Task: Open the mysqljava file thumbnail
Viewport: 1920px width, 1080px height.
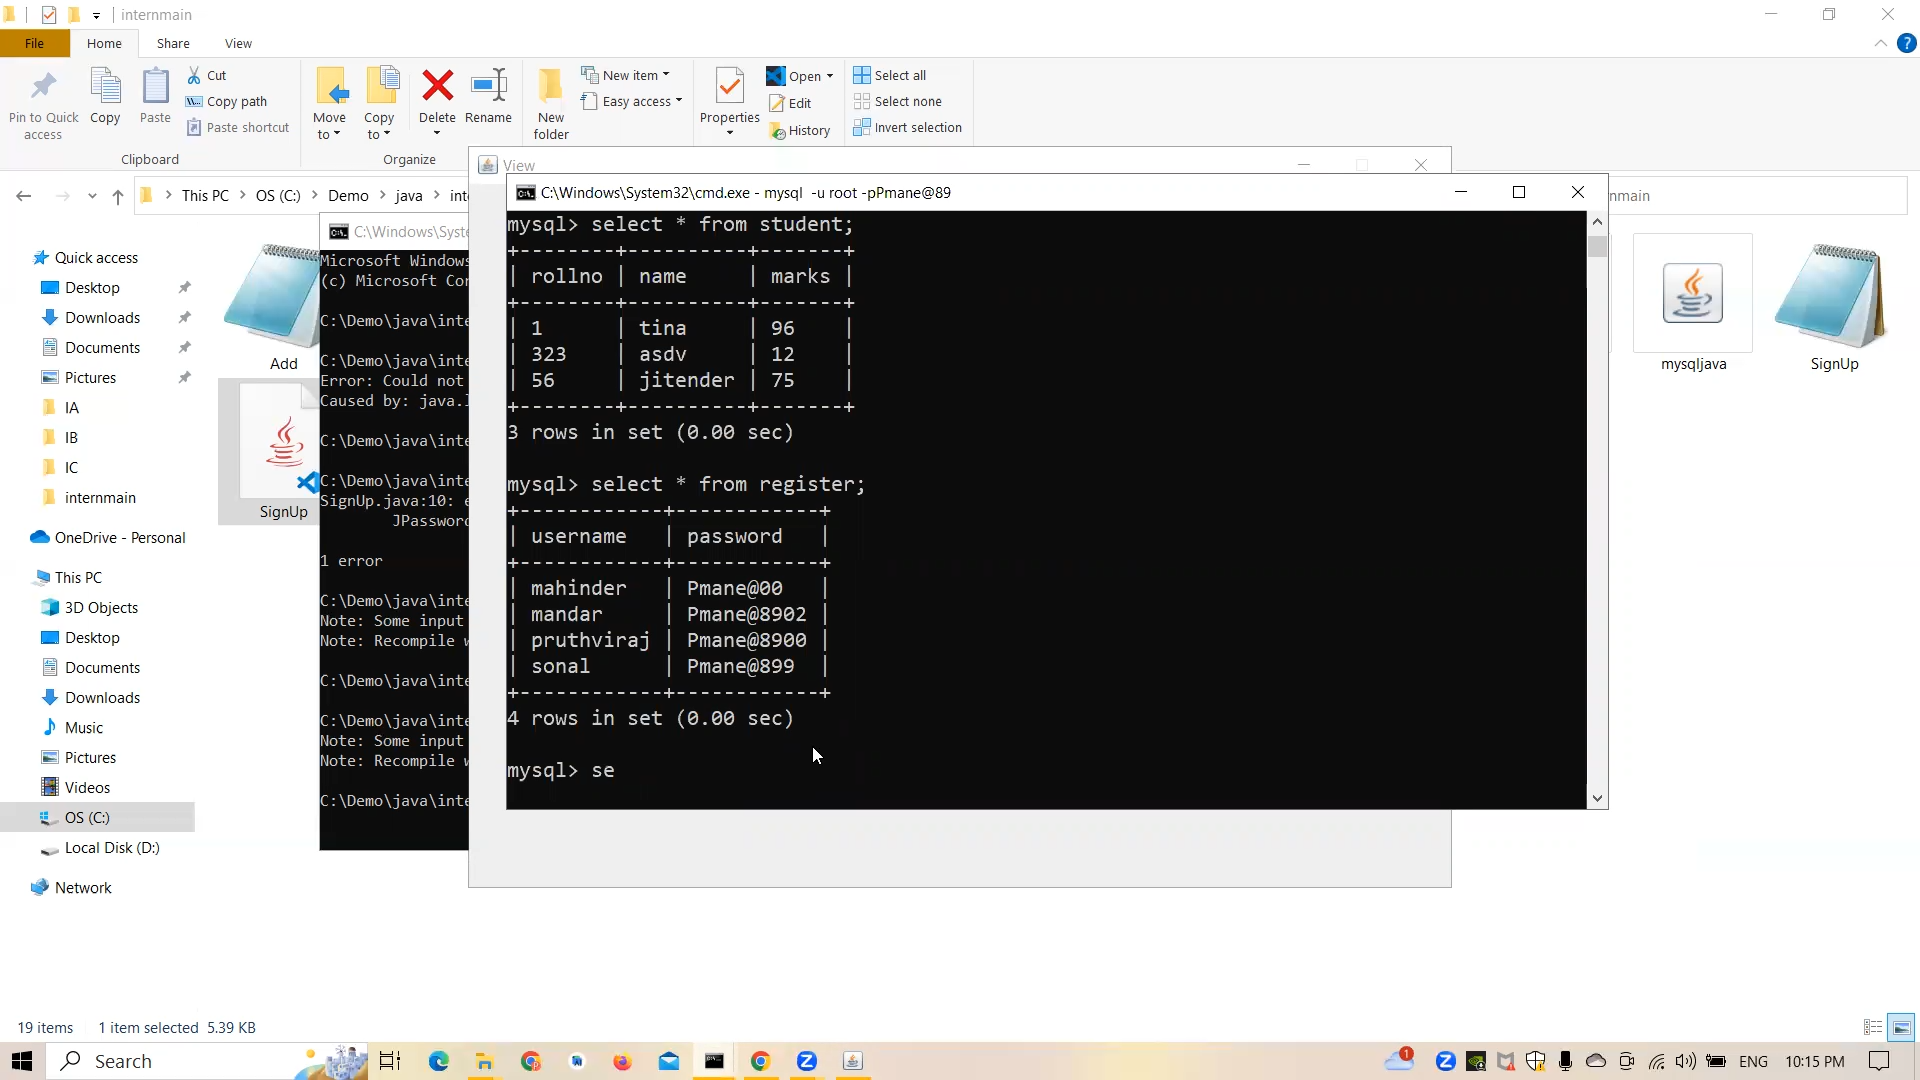Action: (x=1692, y=294)
